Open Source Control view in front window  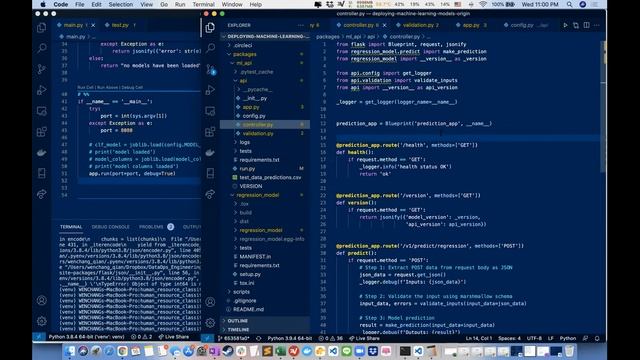coord(210,69)
